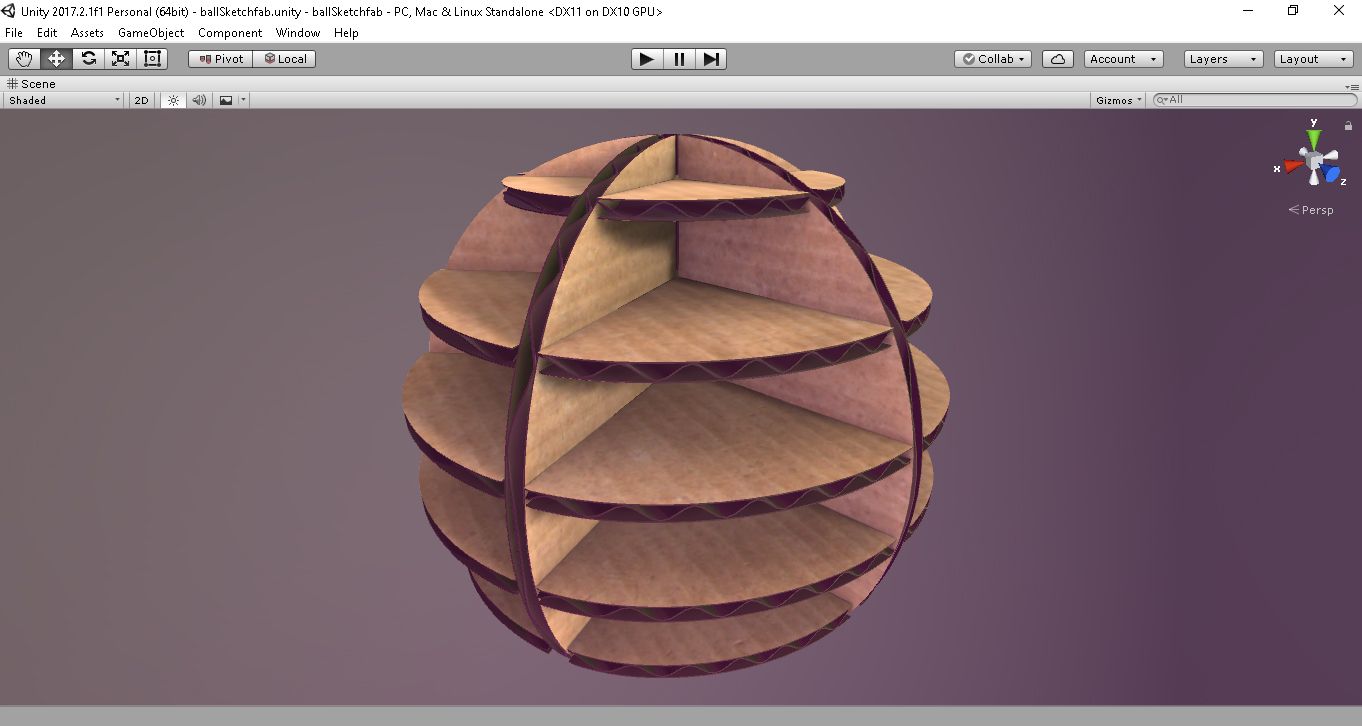Image resolution: width=1362 pixels, height=726 pixels.
Task: Select the Rotate tool
Action: pyautogui.click(x=89, y=59)
